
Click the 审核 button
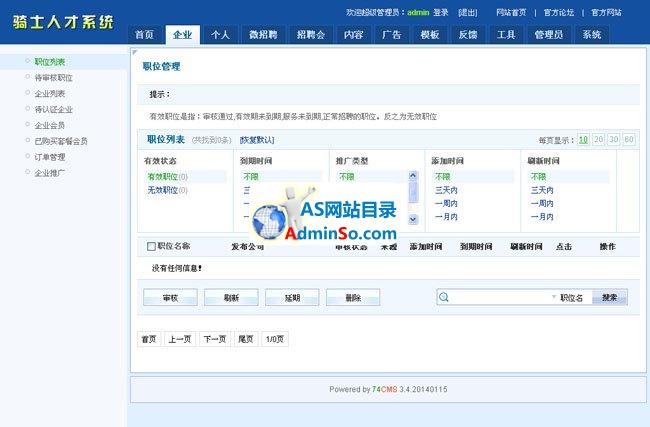[170, 298]
